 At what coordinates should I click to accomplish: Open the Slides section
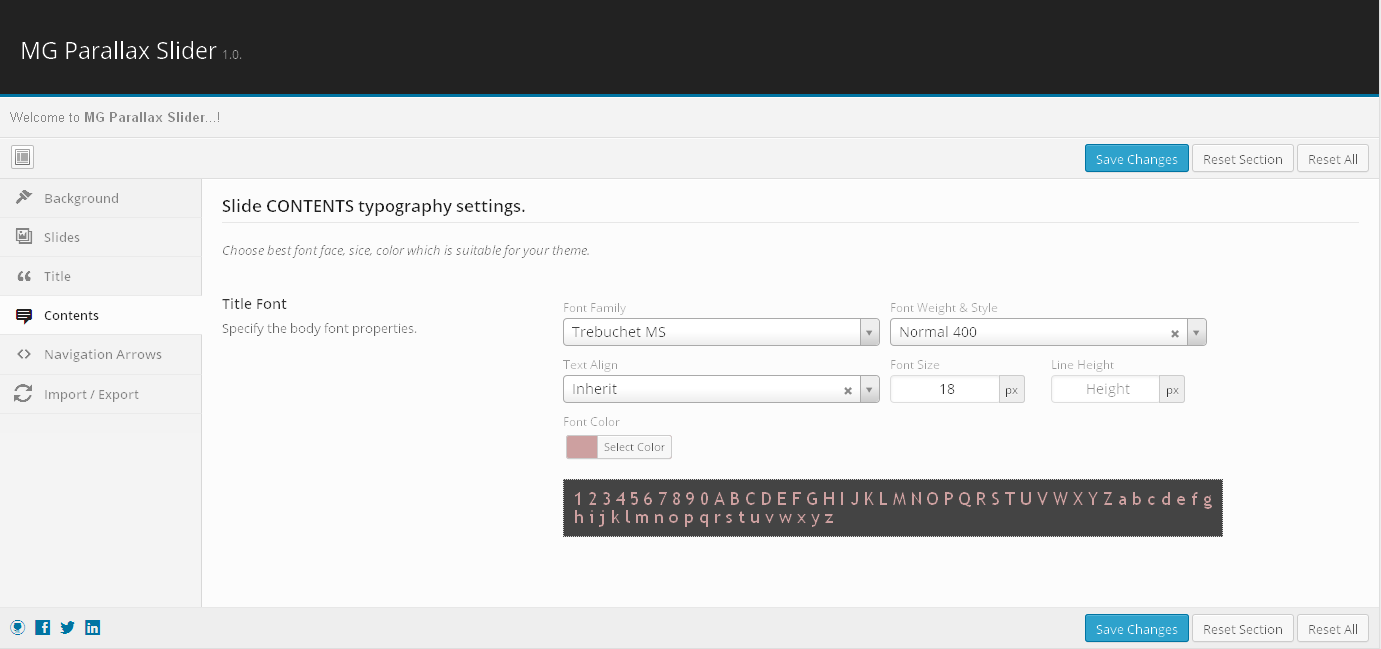[x=100, y=237]
